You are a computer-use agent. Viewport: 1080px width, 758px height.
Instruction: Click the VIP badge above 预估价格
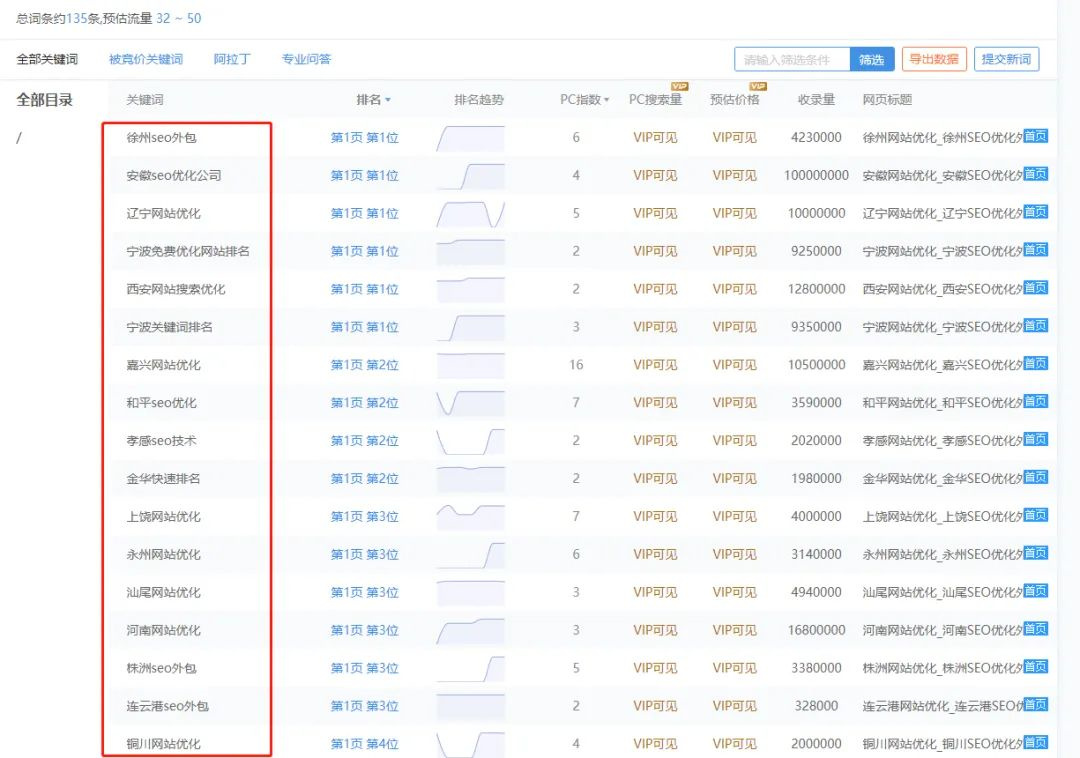pyautogui.click(x=758, y=87)
